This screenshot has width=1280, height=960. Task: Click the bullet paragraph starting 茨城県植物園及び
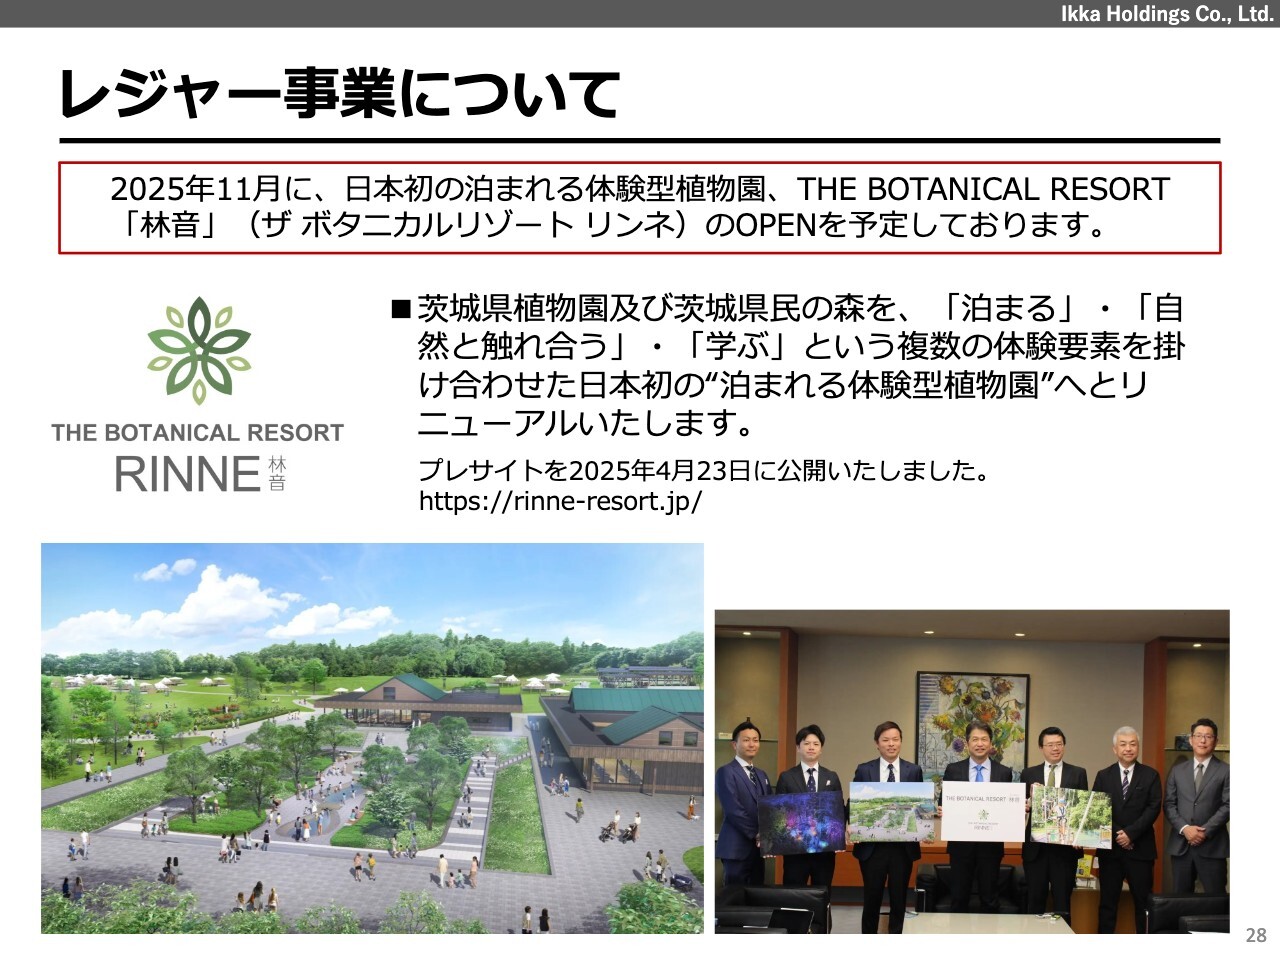(800, 366)
